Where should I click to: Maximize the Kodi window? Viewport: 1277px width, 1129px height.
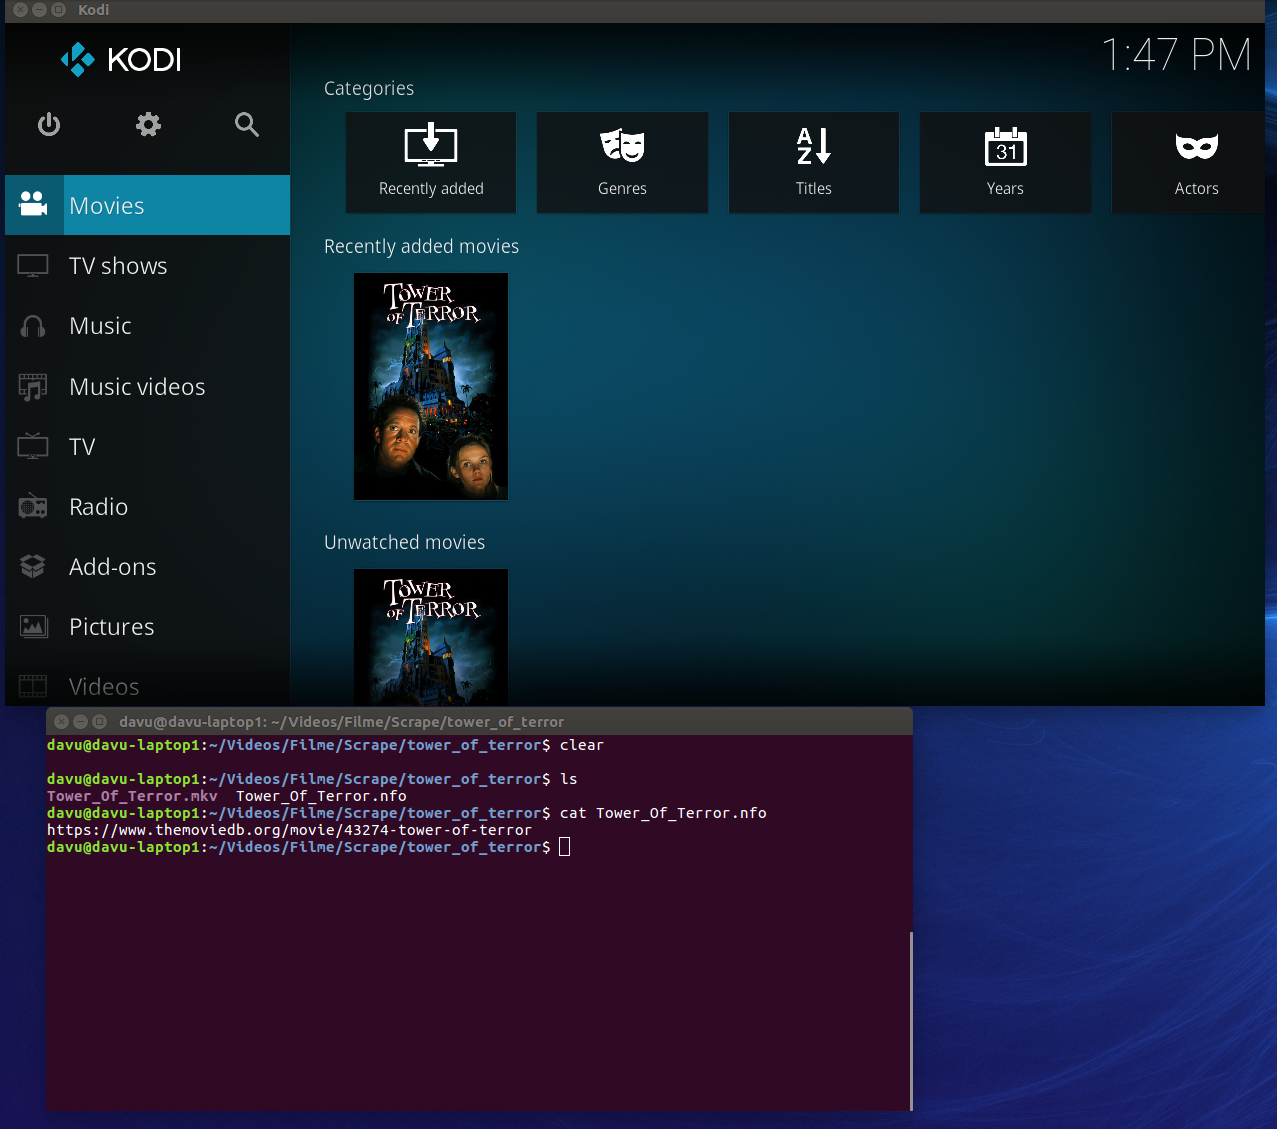coord(59,10)
